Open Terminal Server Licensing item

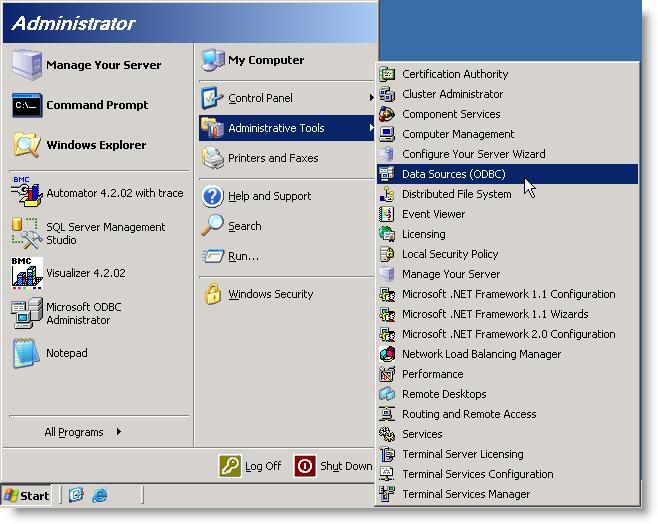[x=507, y=454]
